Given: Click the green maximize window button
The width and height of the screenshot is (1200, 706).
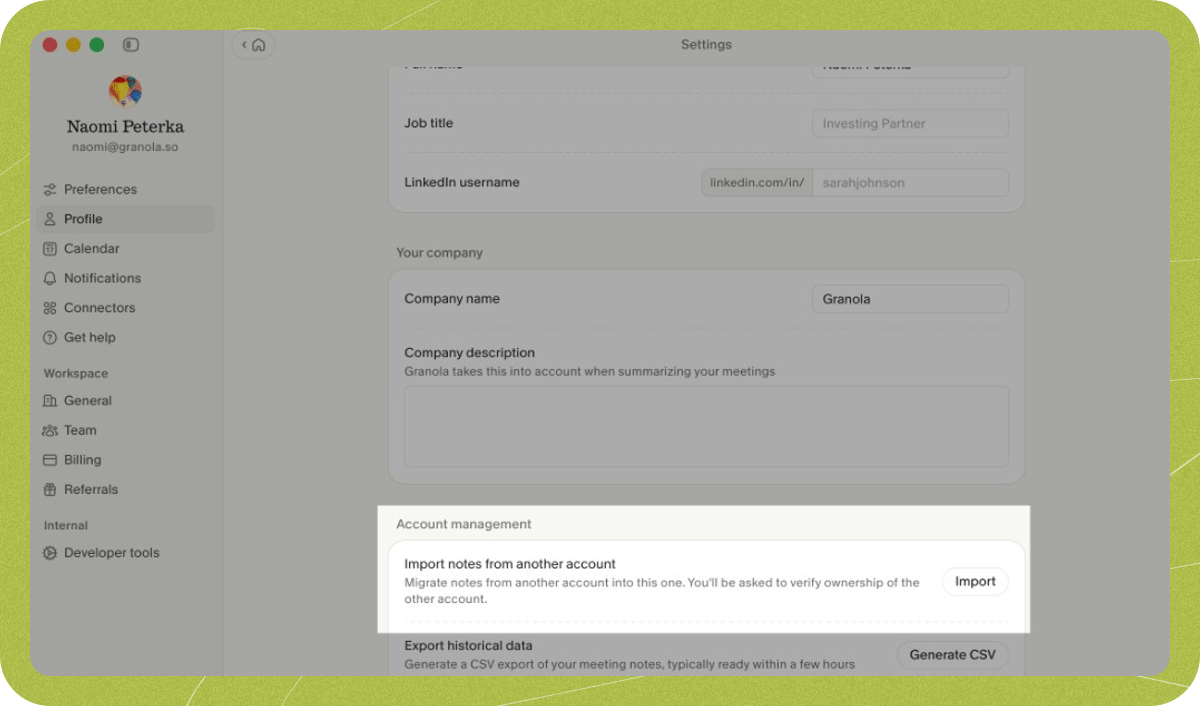Looking at the screenshot, I should tap(97, 45).
